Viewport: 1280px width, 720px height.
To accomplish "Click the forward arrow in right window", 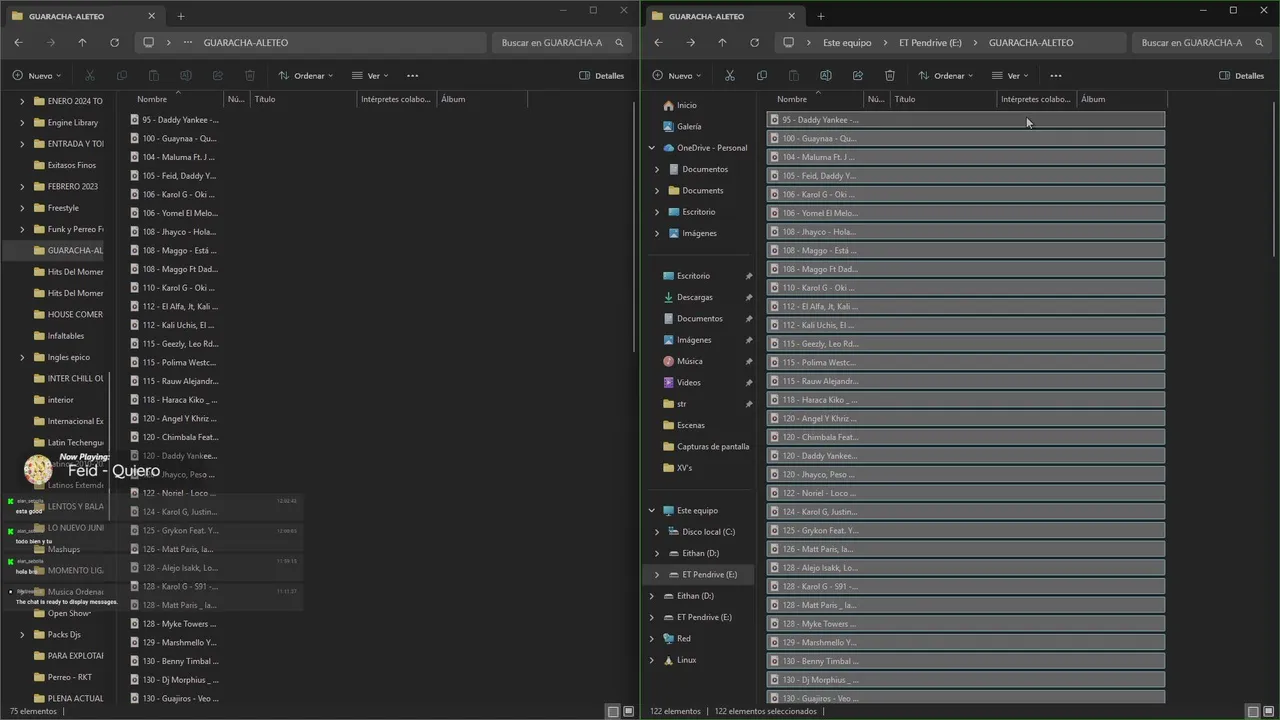I will coord(690,42).
